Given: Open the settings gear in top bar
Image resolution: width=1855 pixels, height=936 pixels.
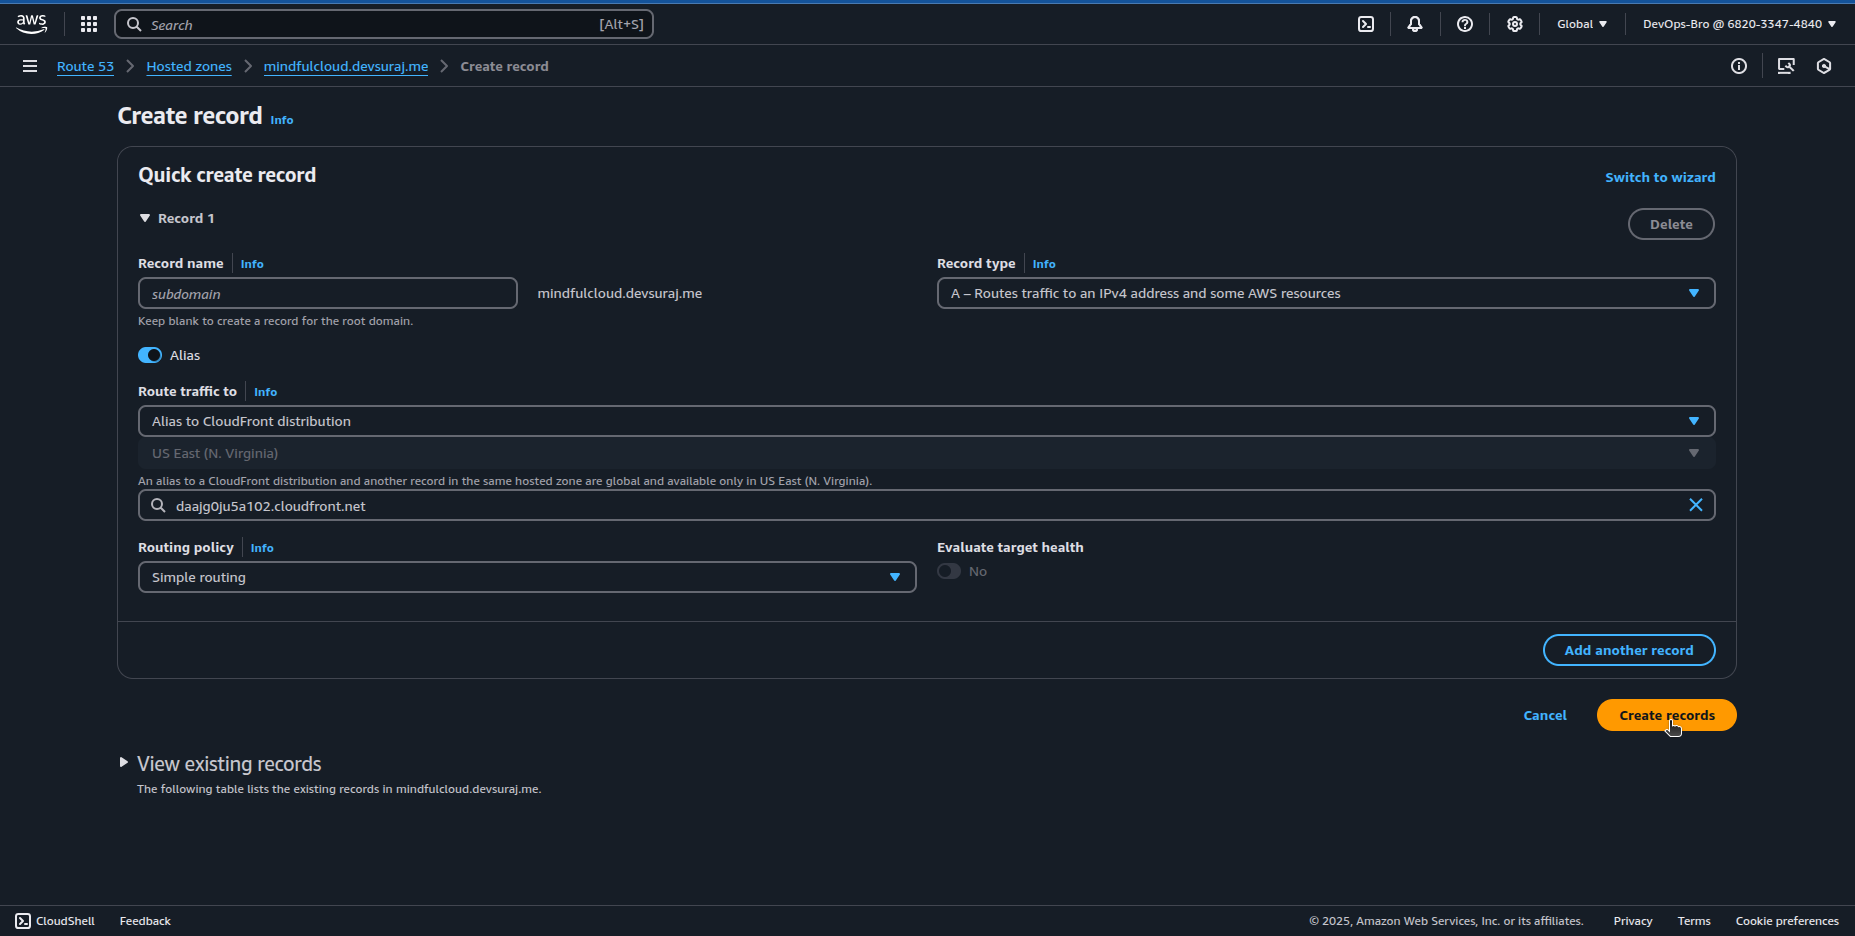Looking at the screenshot, I should pos(1515,24).
